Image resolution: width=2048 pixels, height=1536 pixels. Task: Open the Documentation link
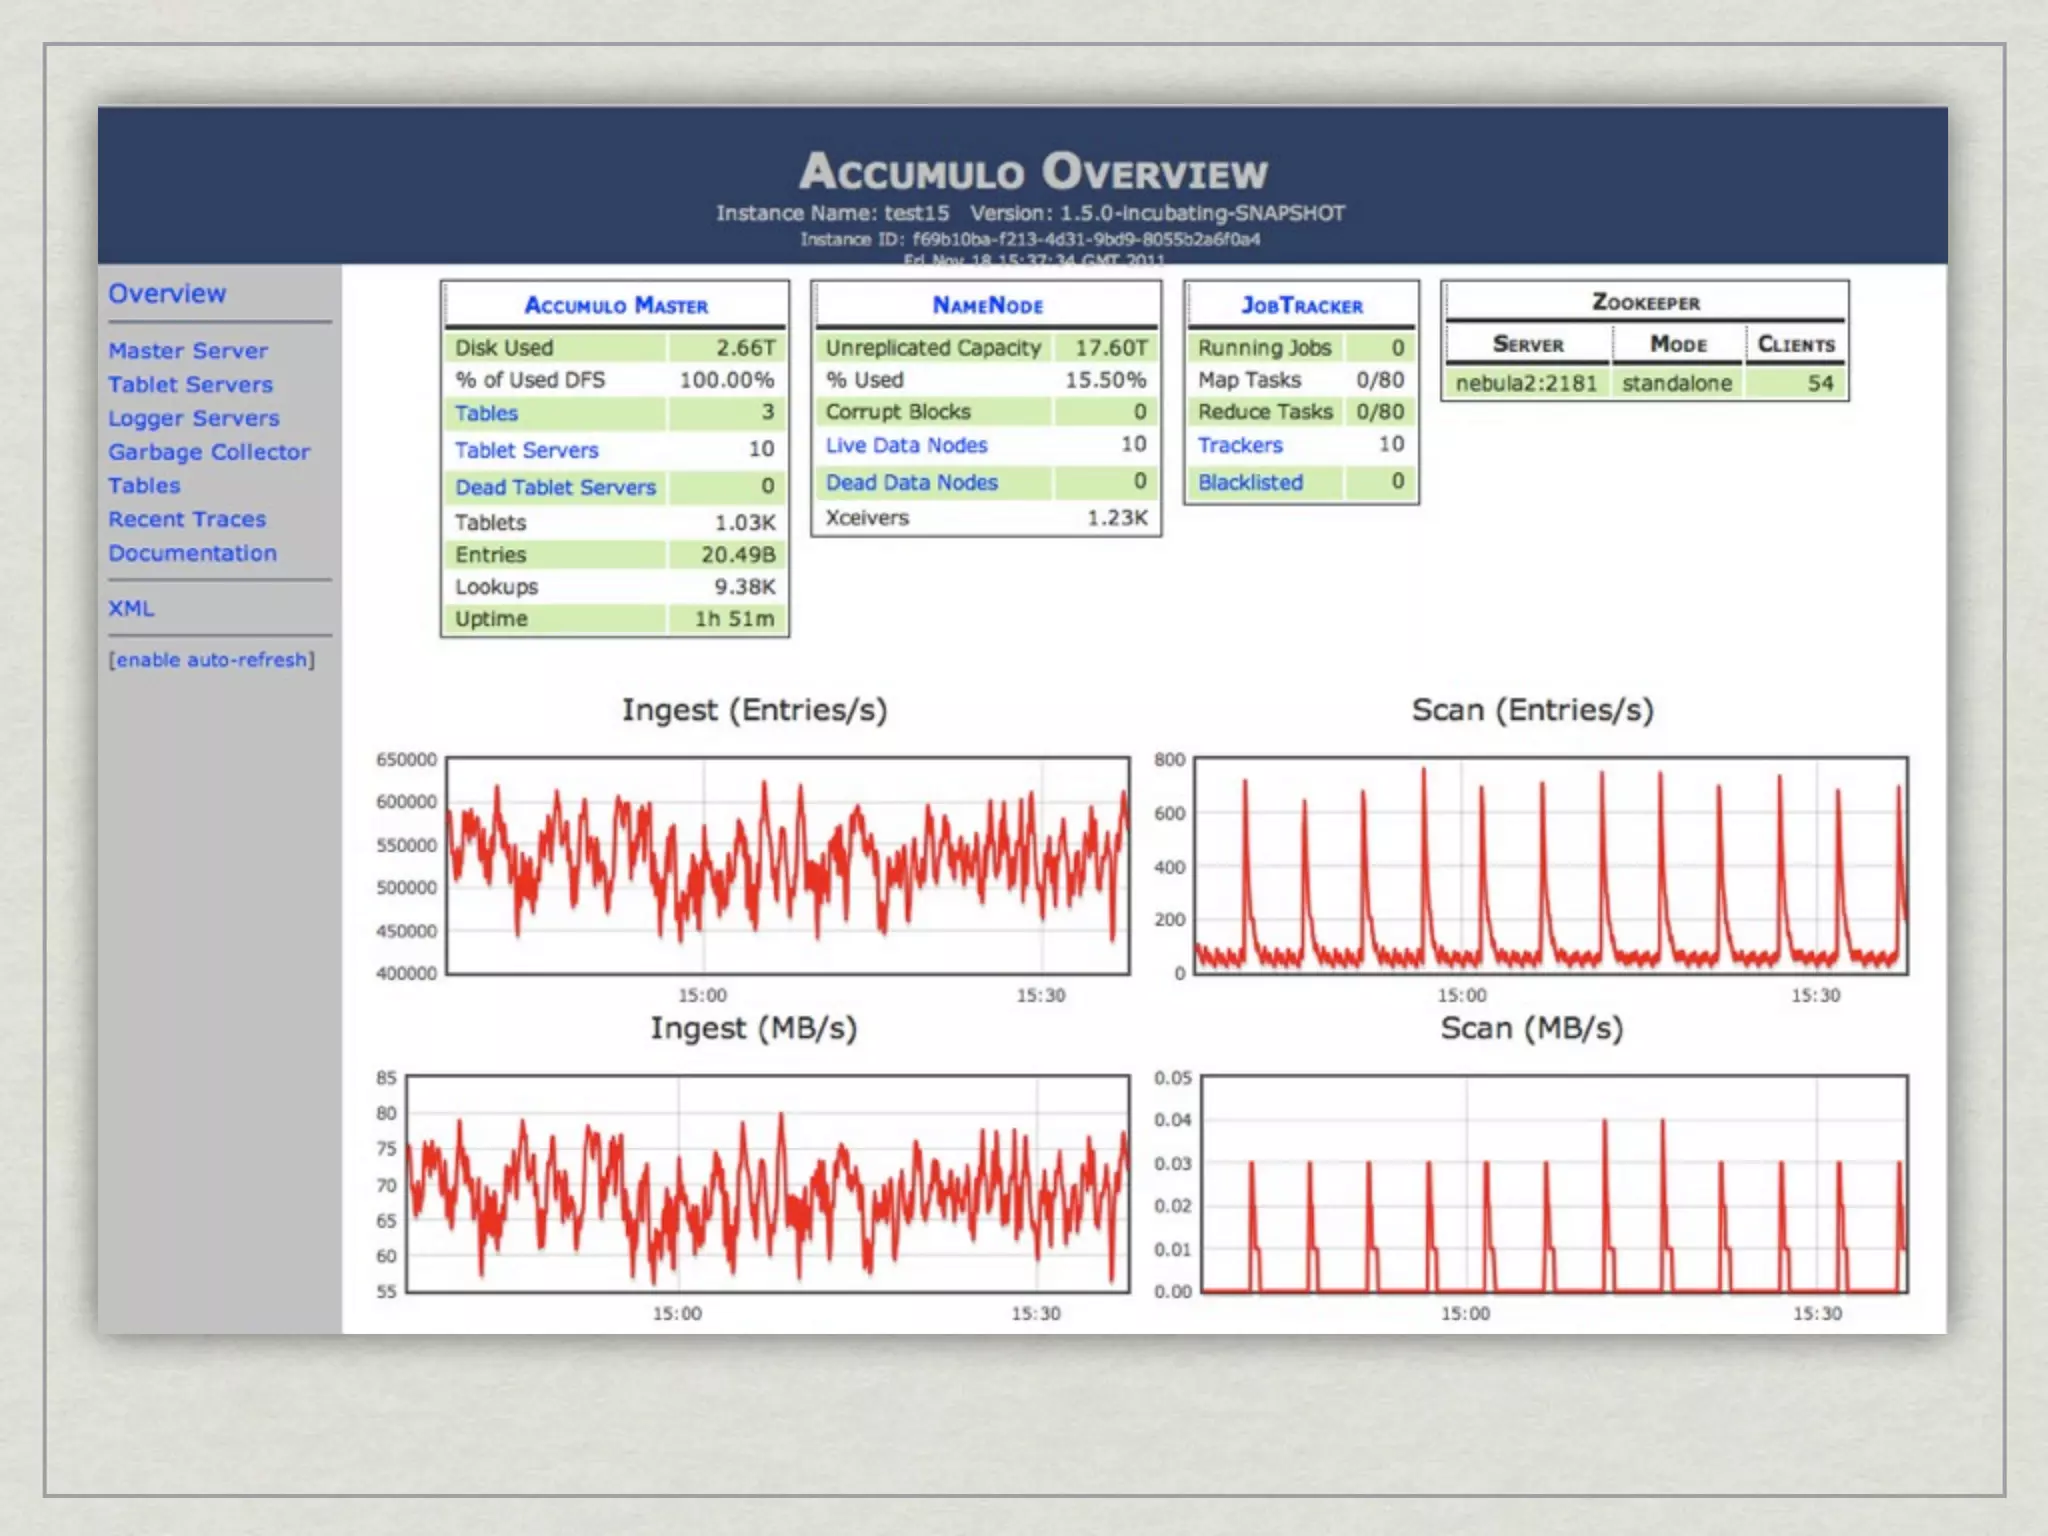tap(192, 553)
